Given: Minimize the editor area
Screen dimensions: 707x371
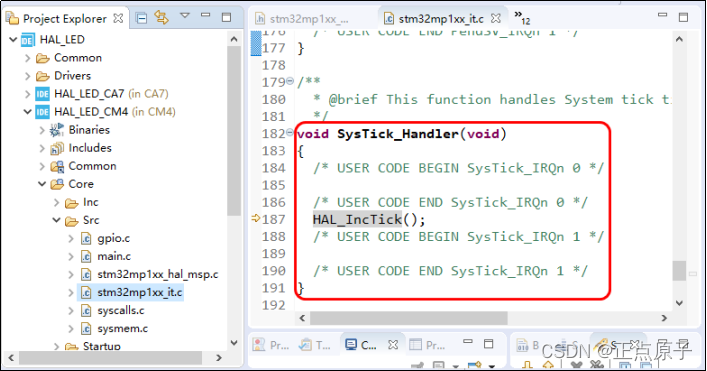Looking at the screenshot, I should pyautogui.click(x=662, y=15).
